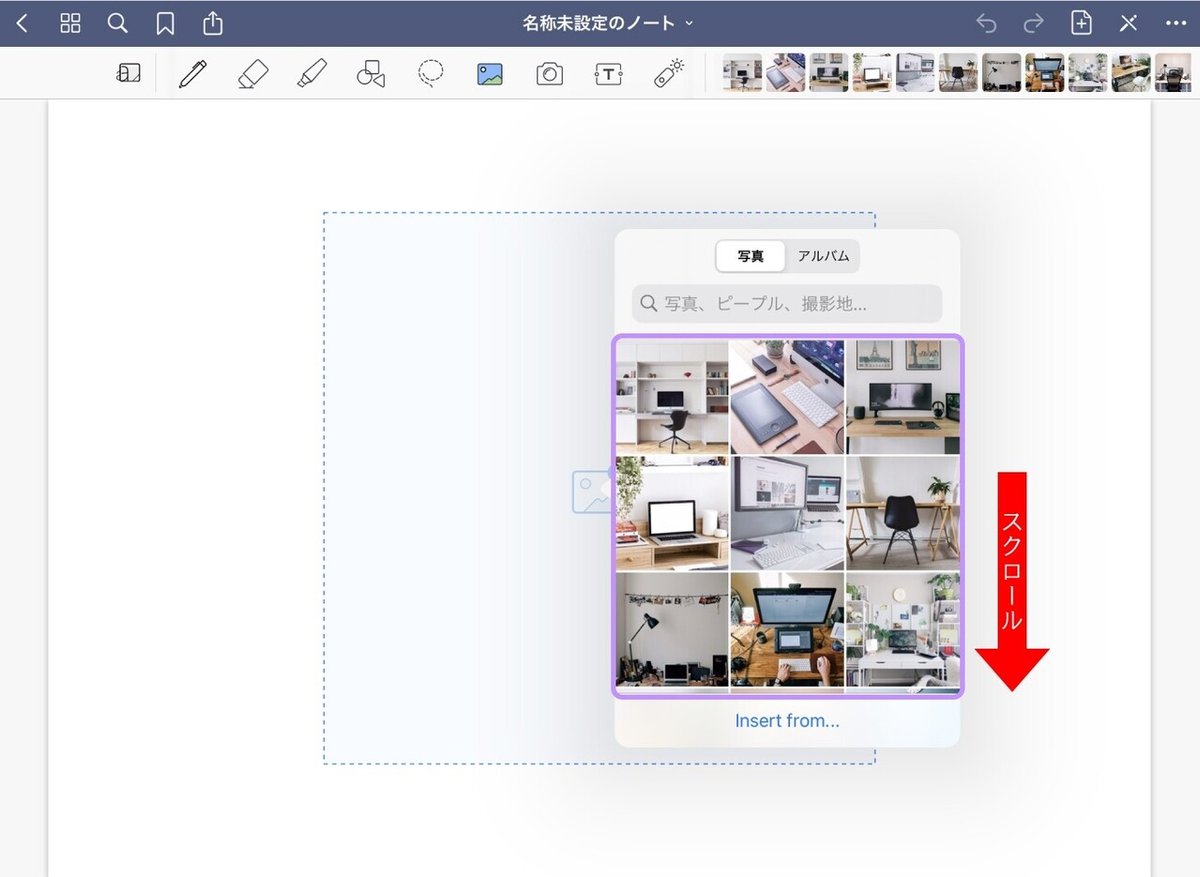Select the angled wooden desk with white chair strip thumbnail
1200x877 pixels.
click(1130, 73)
